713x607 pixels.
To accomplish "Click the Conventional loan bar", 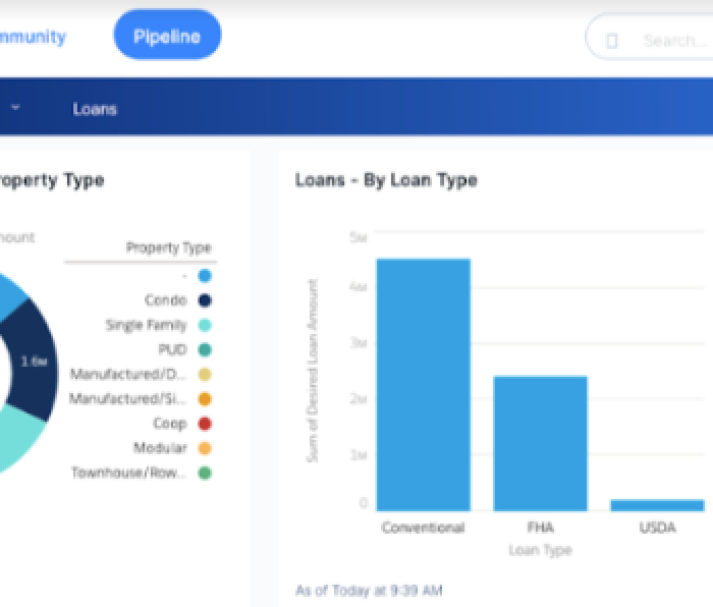I will [423, 385].
